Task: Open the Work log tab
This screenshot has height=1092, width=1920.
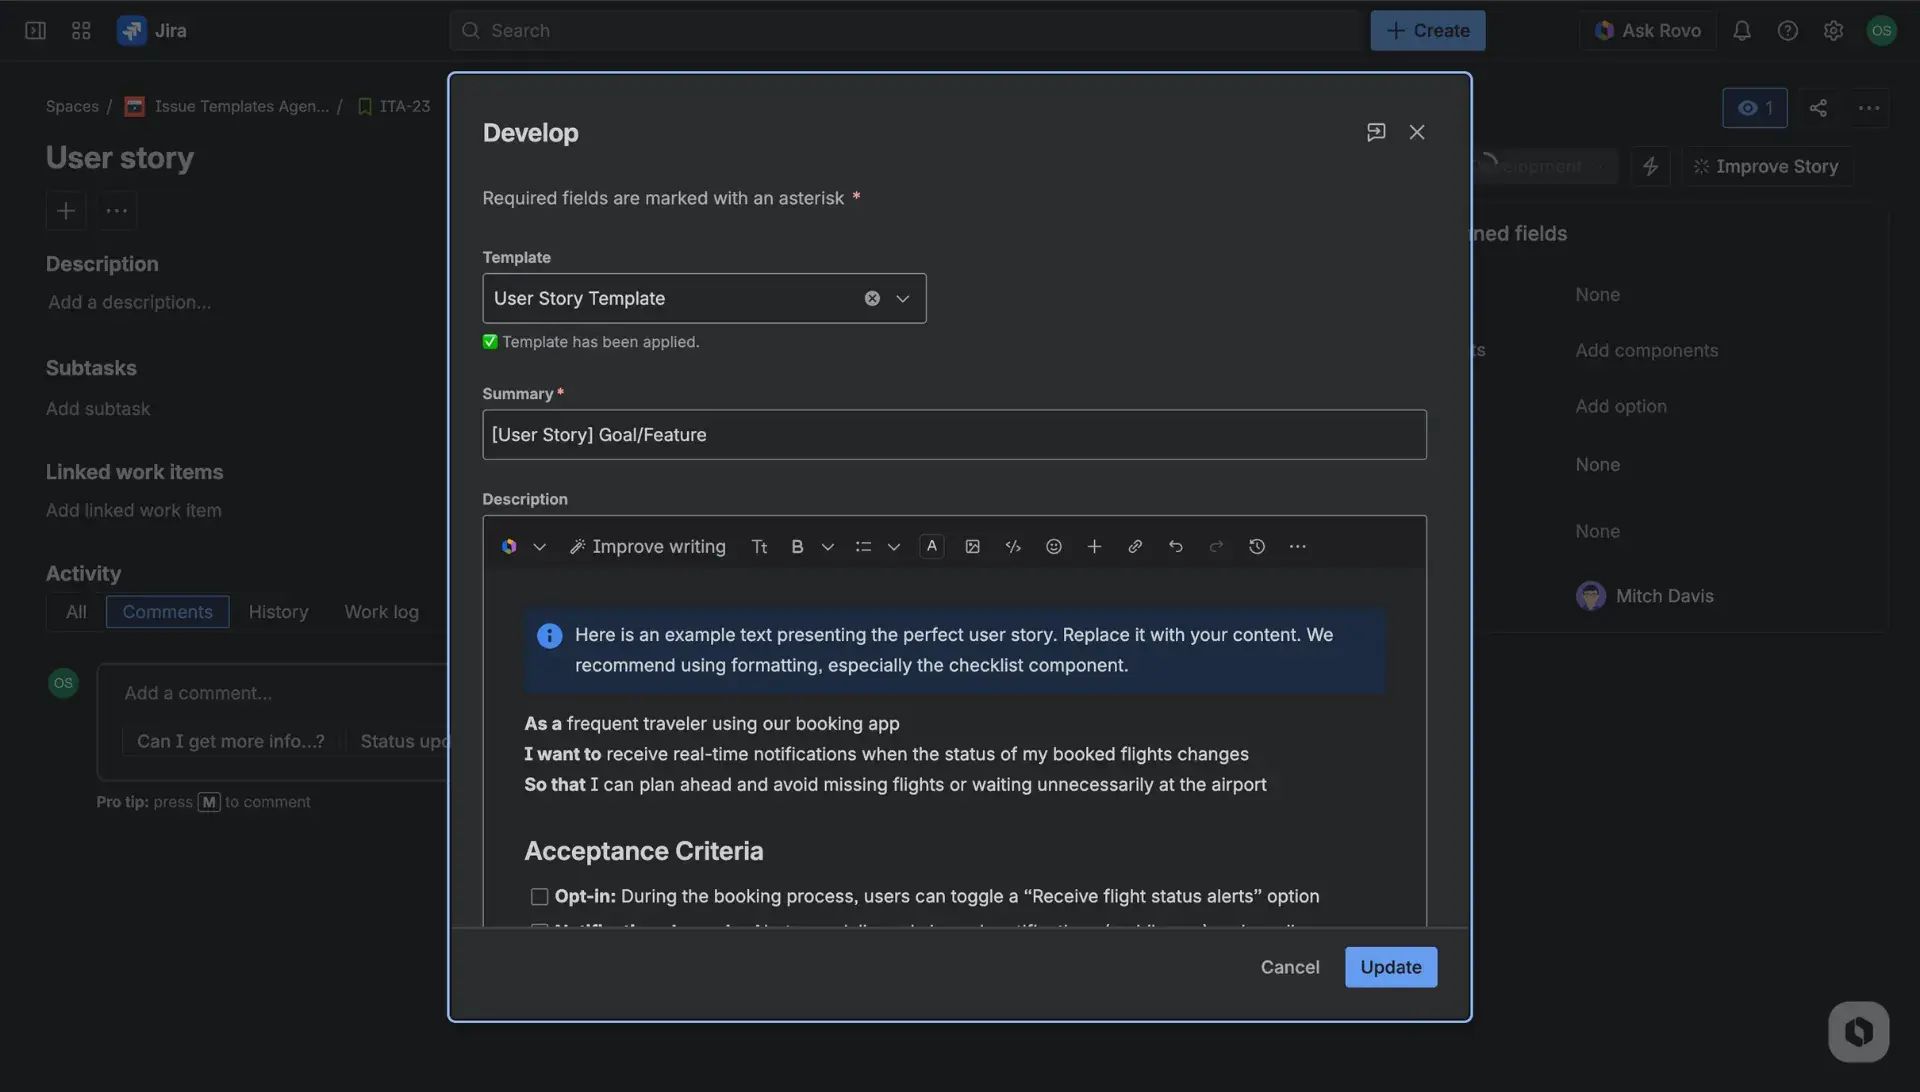Action: [x=381, y=611]
